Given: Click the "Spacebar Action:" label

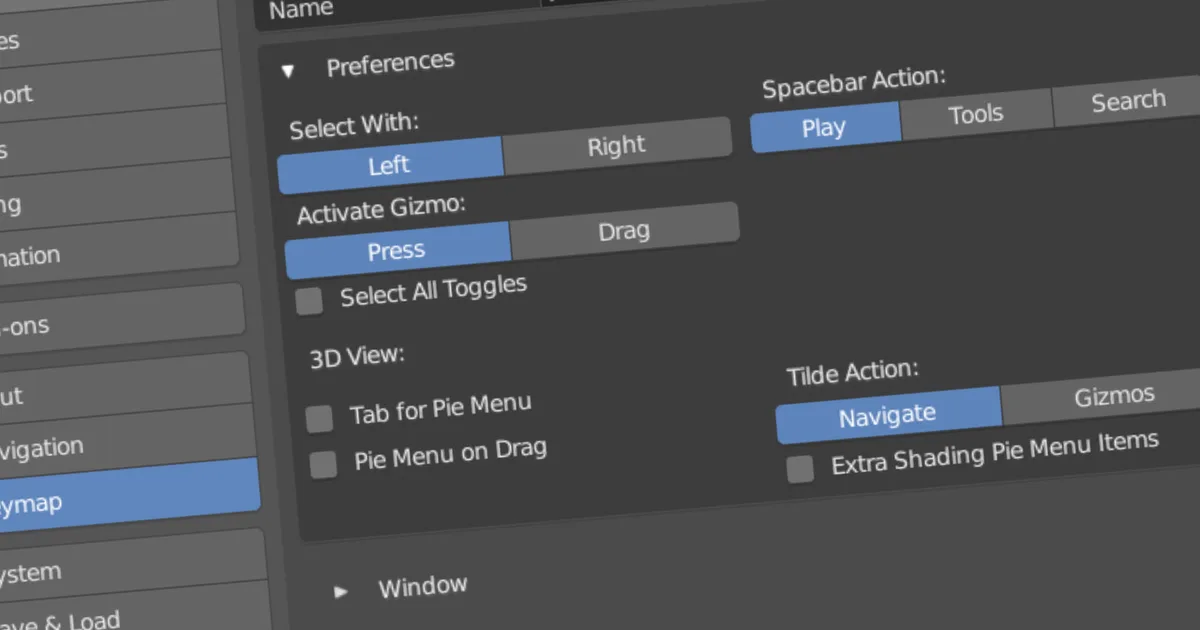Looking at the screenshot, I should tap(854, 83).
